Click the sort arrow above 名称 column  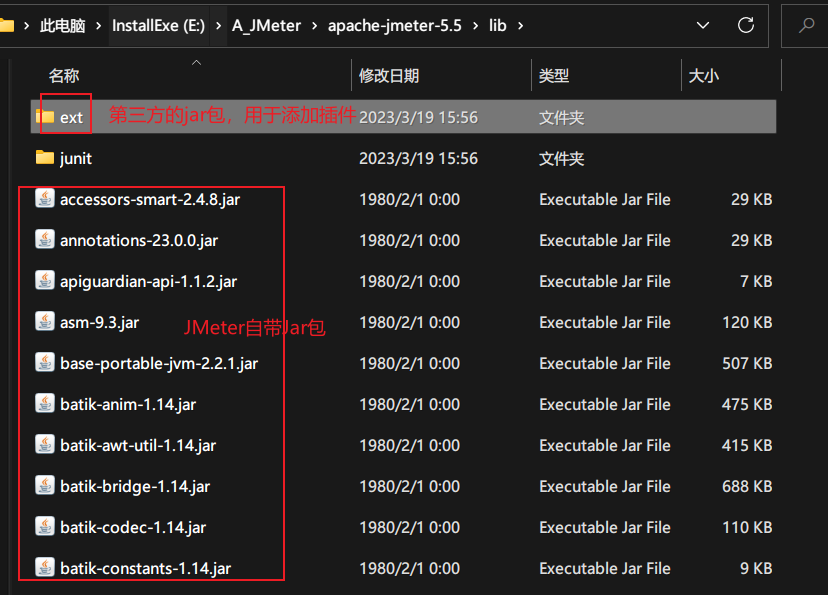click(196, 62)
